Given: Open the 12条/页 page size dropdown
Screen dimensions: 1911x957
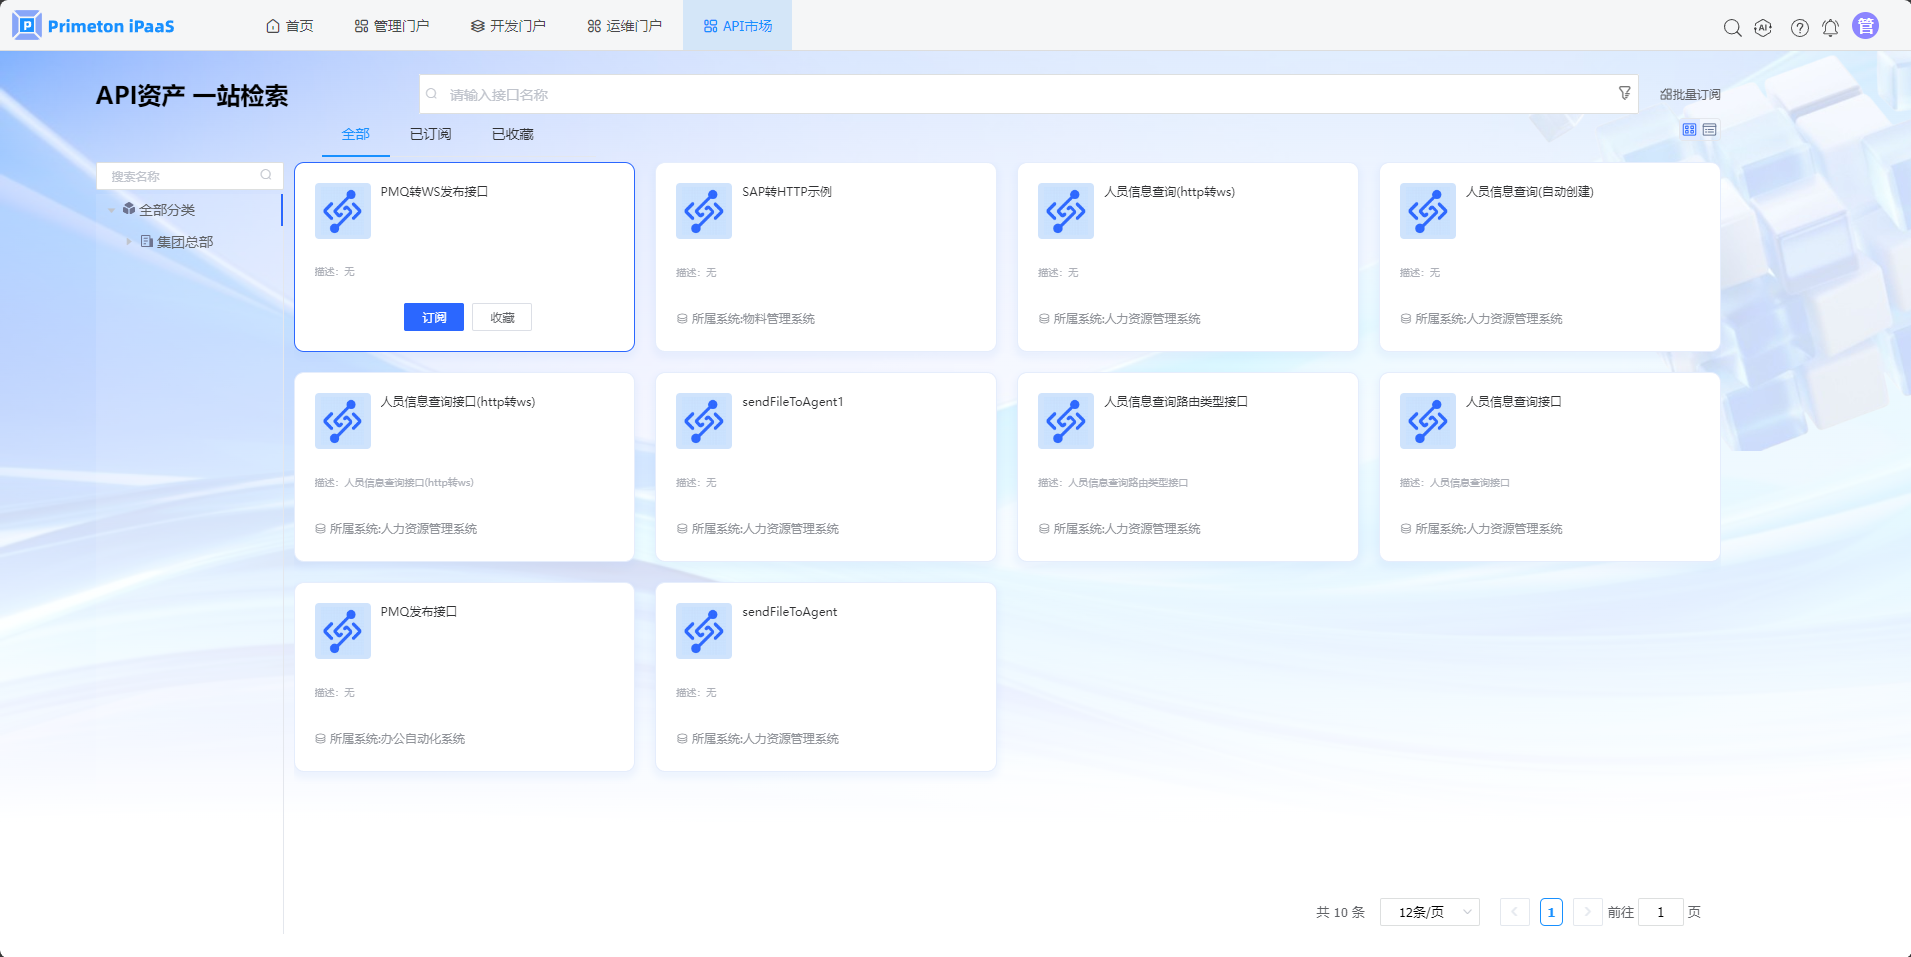Looking at the screenshot, I should click(x=1429, y=912).
